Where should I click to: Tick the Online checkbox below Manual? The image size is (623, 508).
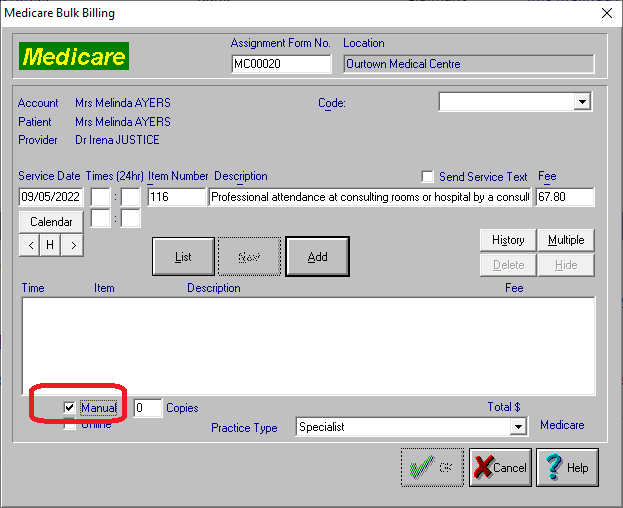click(69, 425)
